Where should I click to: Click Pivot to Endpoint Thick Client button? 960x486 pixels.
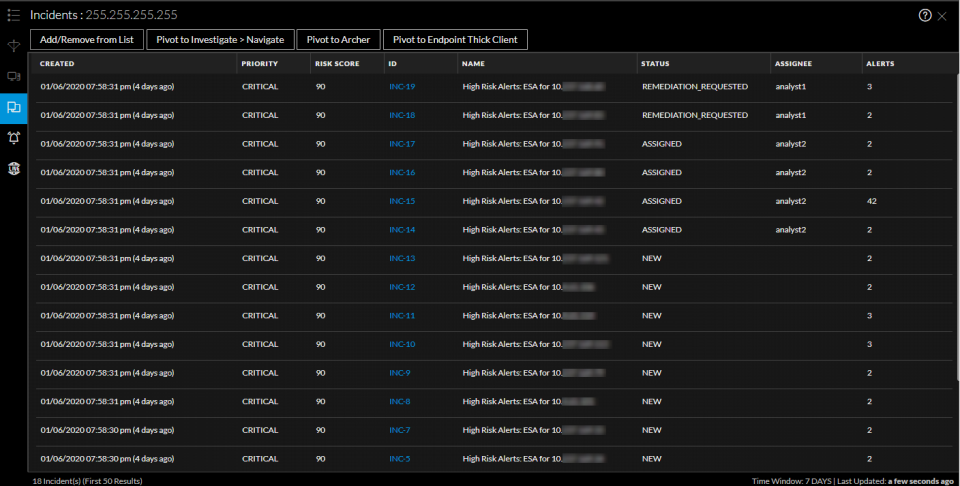tap(455, 39)
